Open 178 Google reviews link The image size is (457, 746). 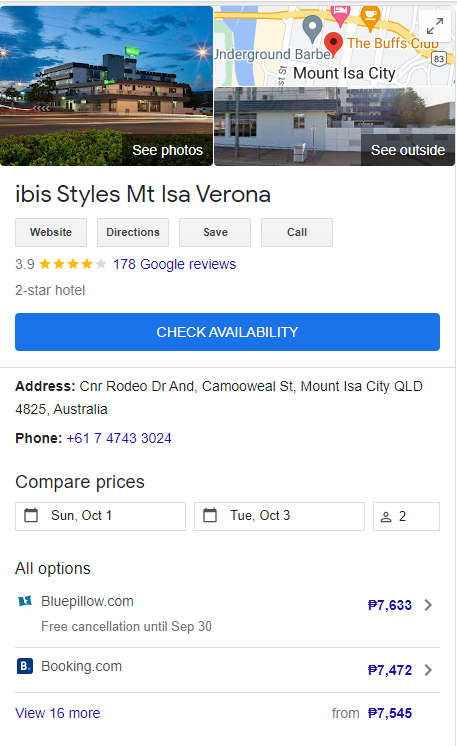[x=174, y=264]
